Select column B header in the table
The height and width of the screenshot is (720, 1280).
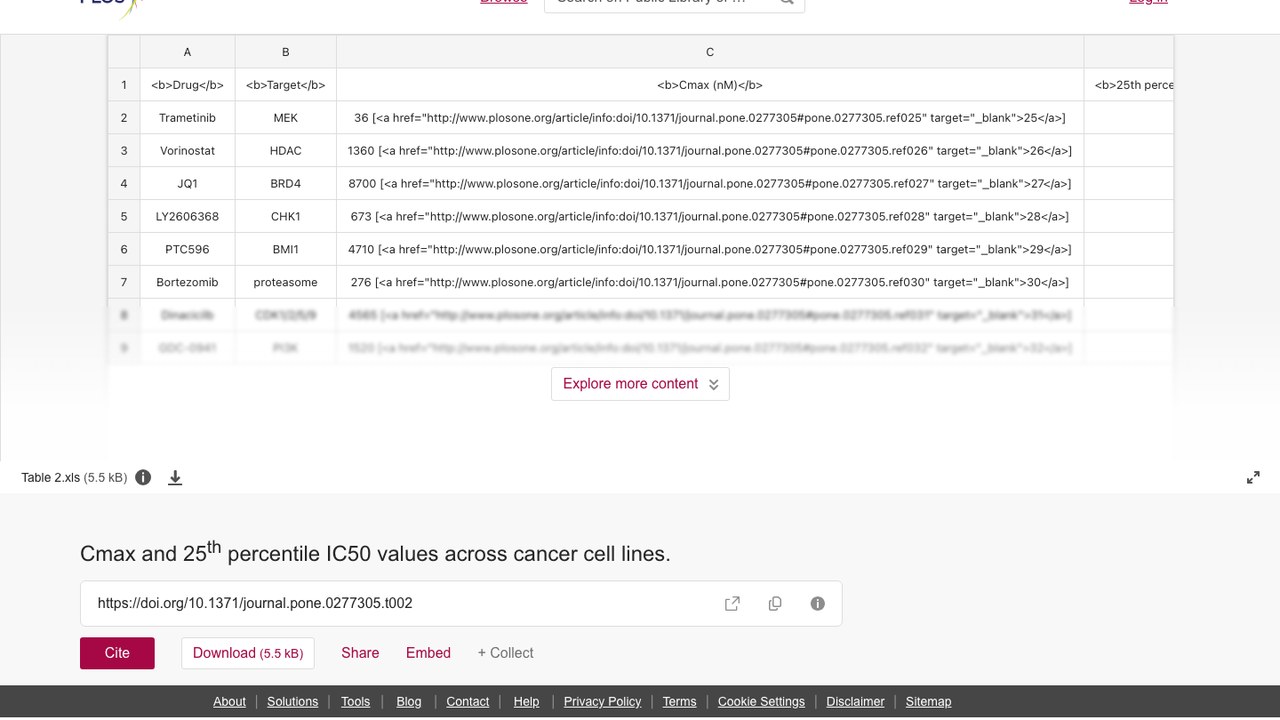point(286,52)
